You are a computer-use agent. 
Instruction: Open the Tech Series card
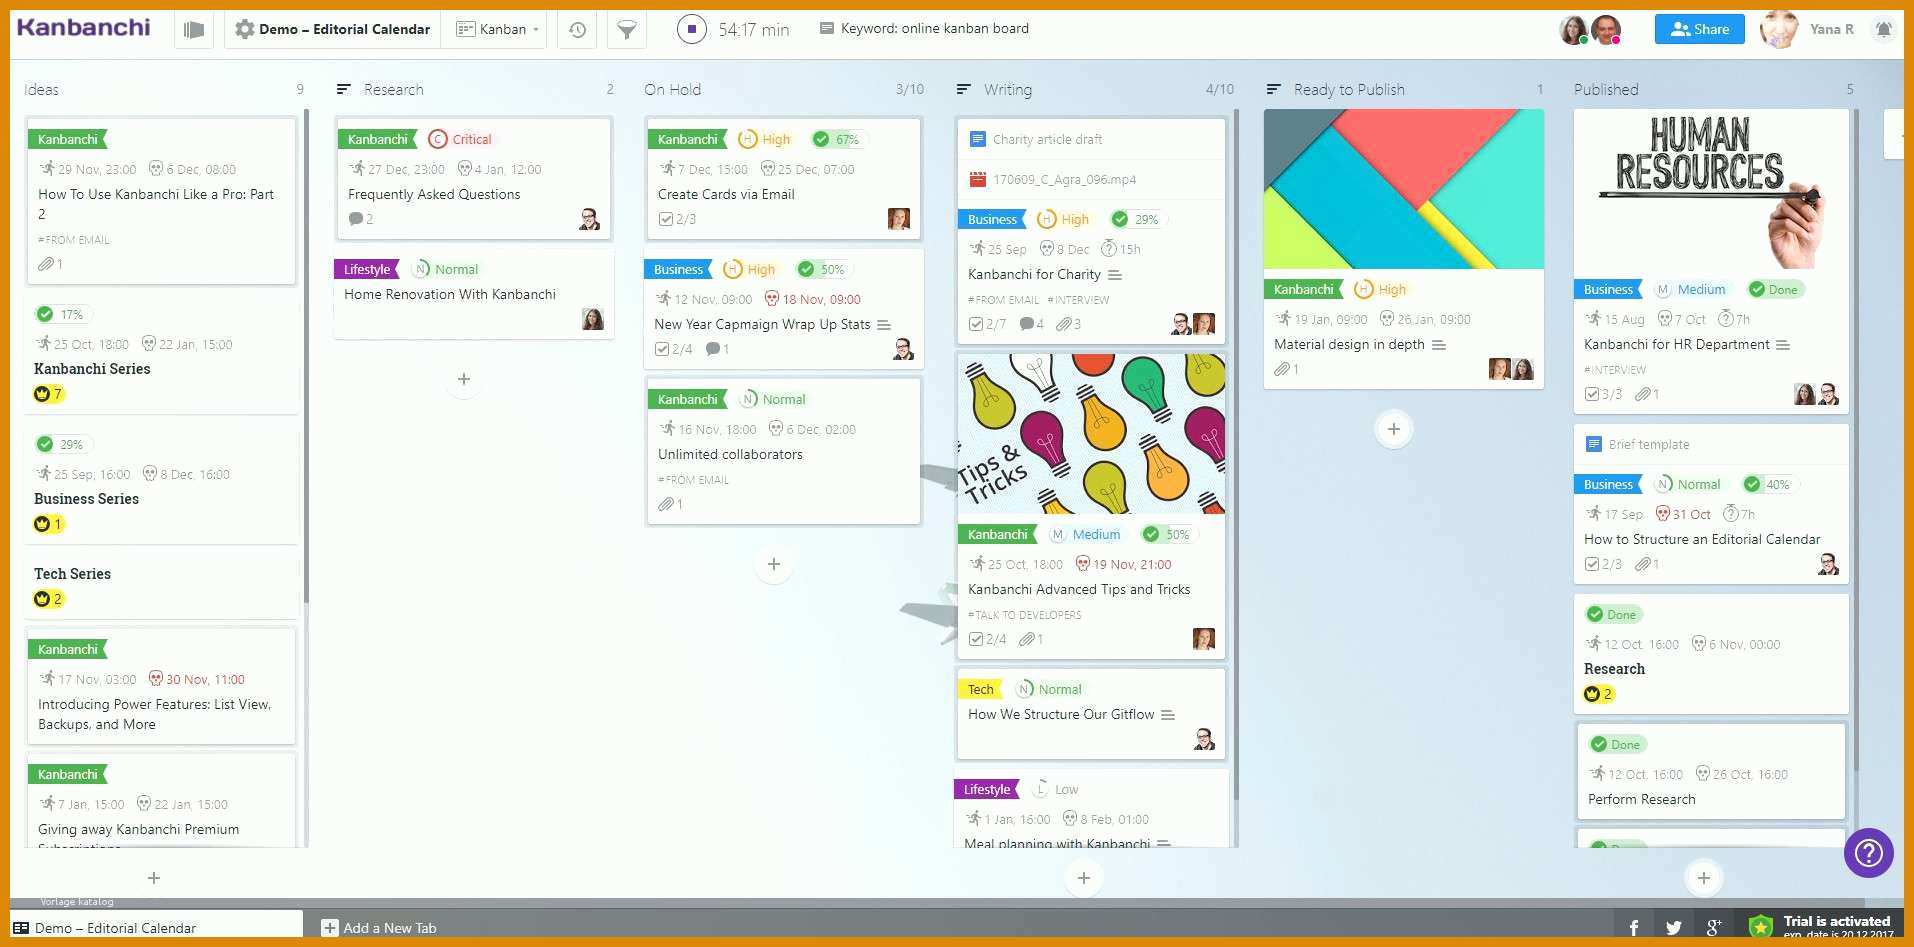160,585
